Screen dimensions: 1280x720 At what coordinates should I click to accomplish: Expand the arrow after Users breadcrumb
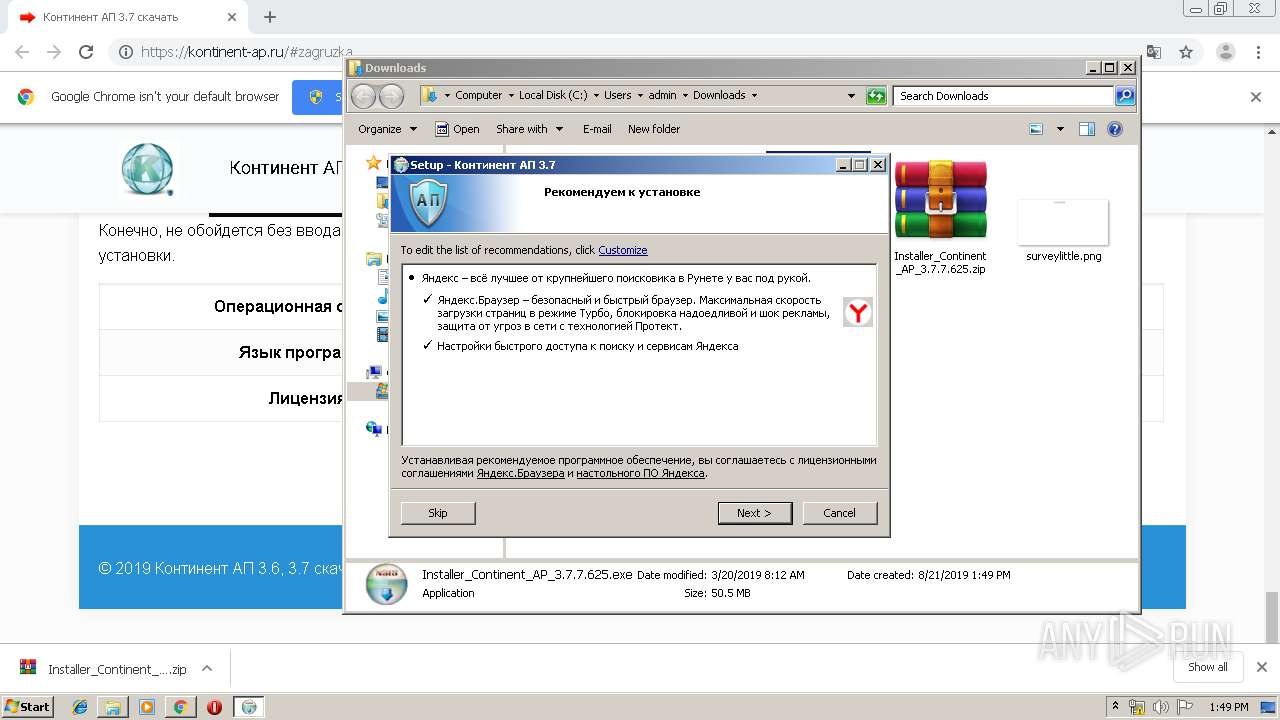pos(640,96)
